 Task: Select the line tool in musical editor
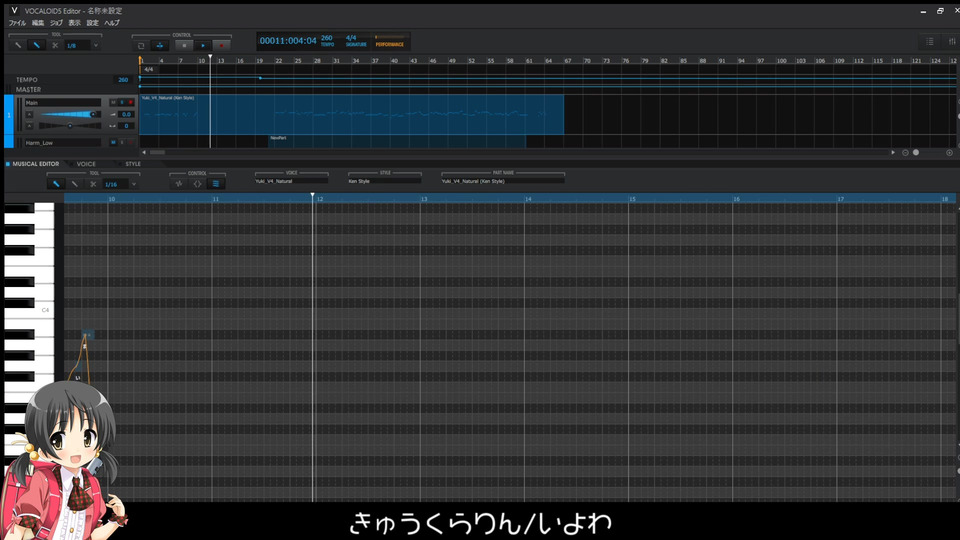tap(75, 184)
